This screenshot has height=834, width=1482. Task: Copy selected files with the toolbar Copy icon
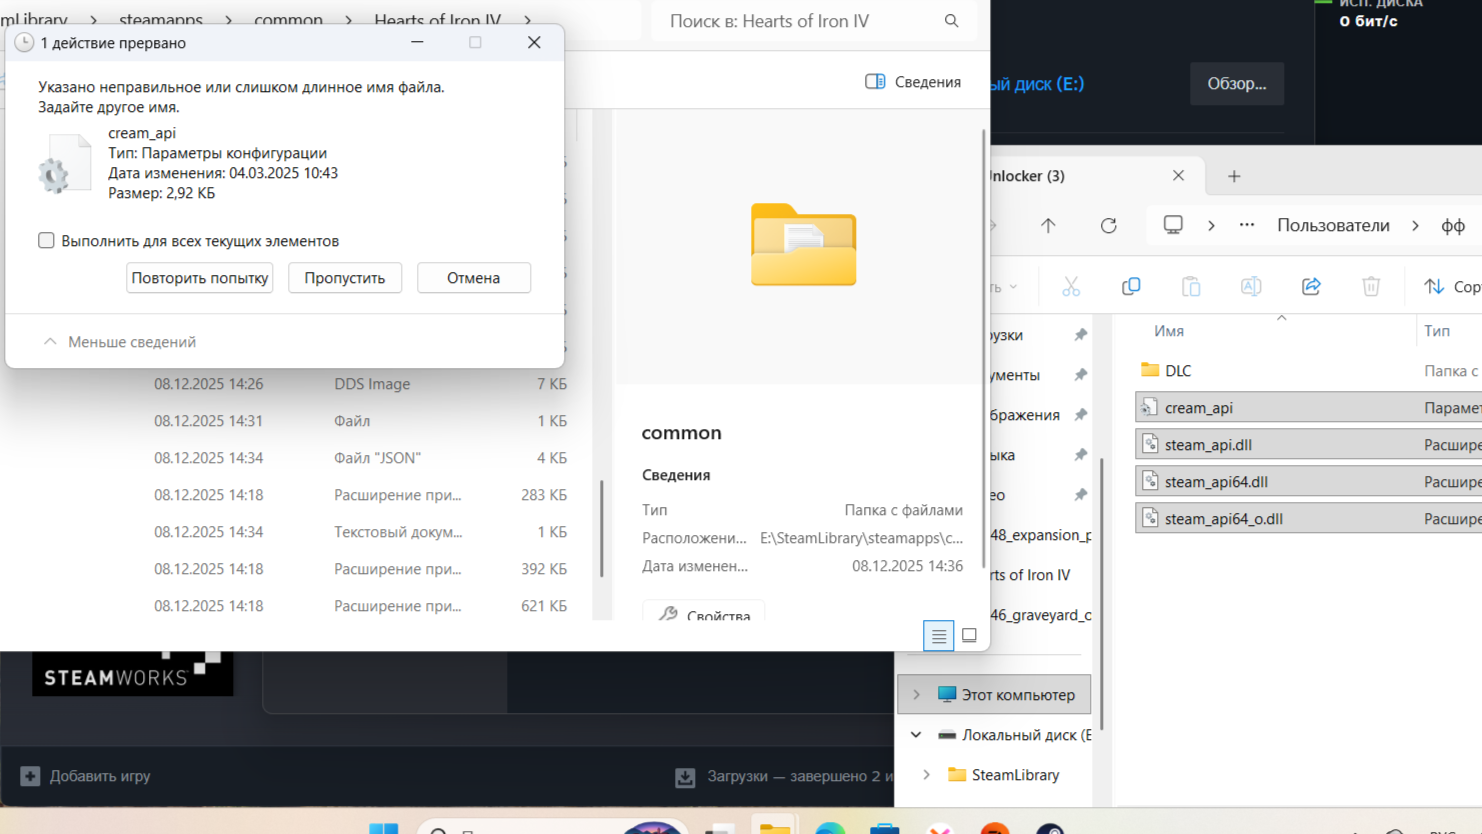[1131, 287]
